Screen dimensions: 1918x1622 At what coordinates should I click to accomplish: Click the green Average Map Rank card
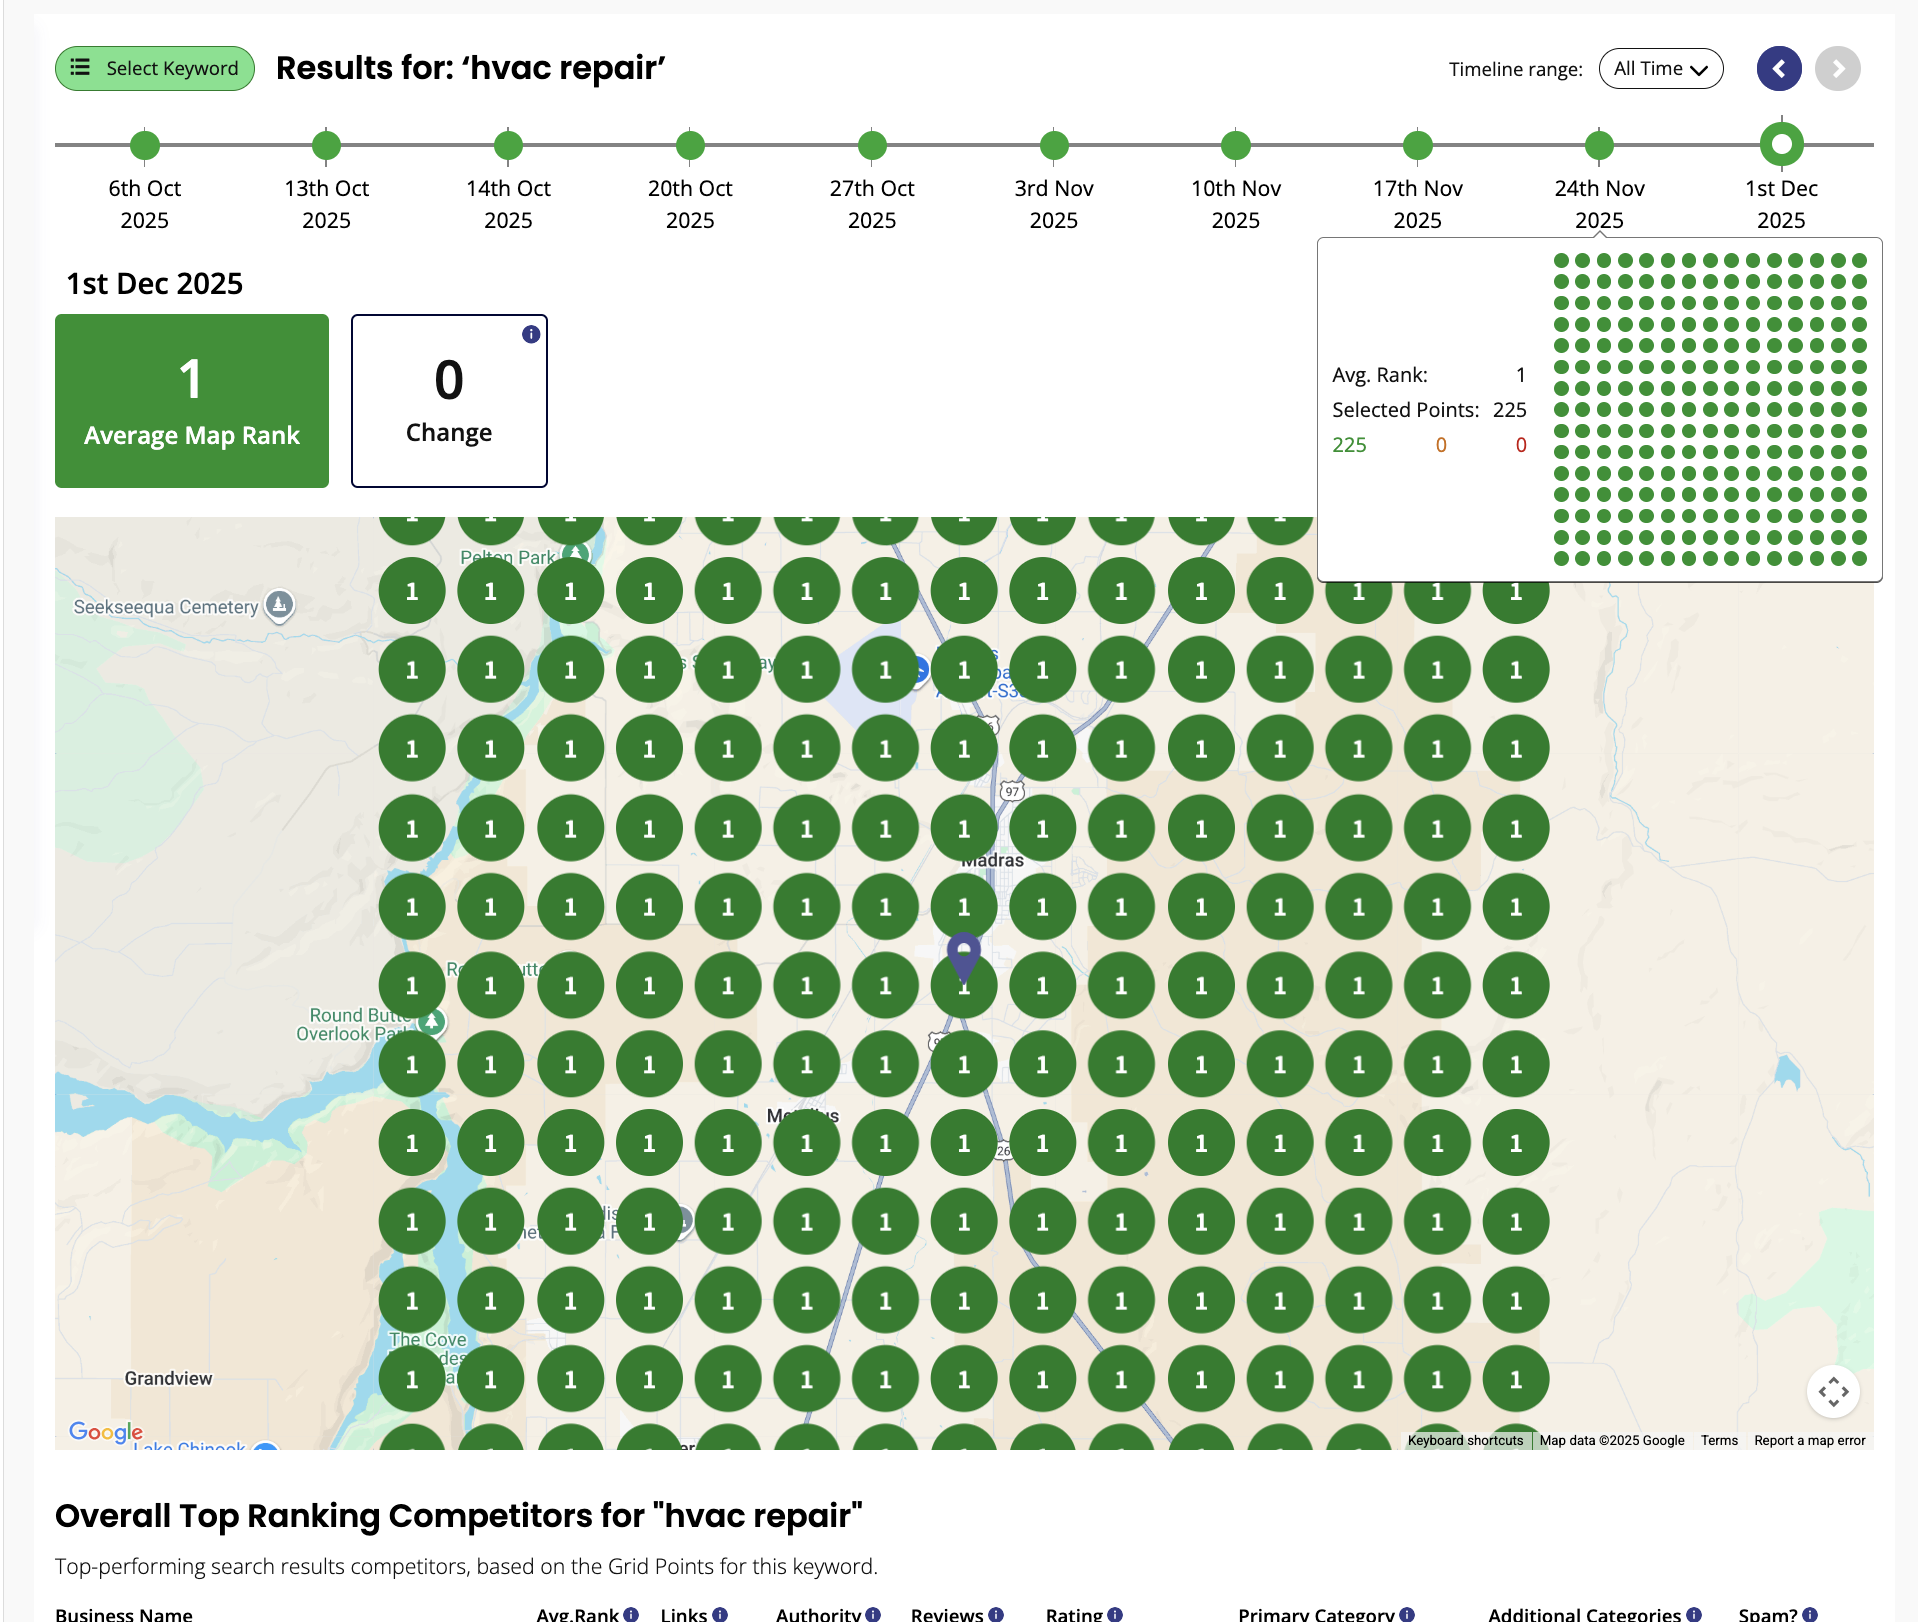coord(192,401)
